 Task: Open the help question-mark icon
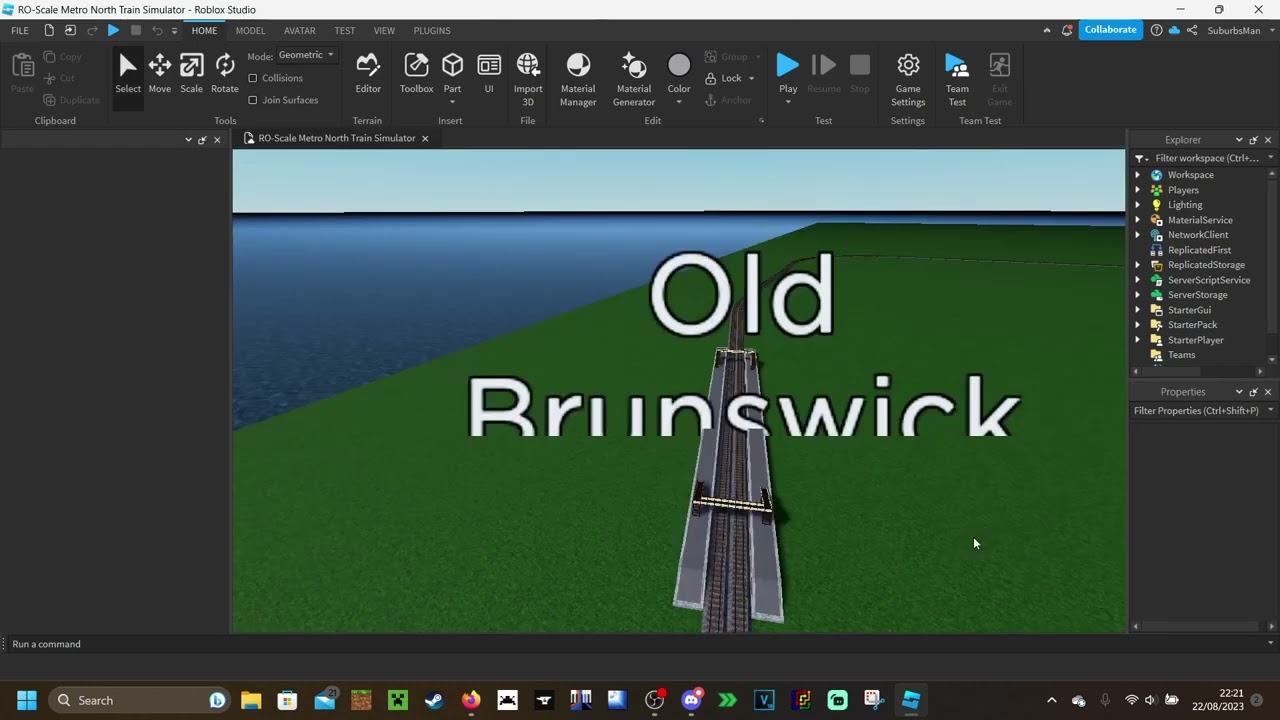tap(1157, 30)
